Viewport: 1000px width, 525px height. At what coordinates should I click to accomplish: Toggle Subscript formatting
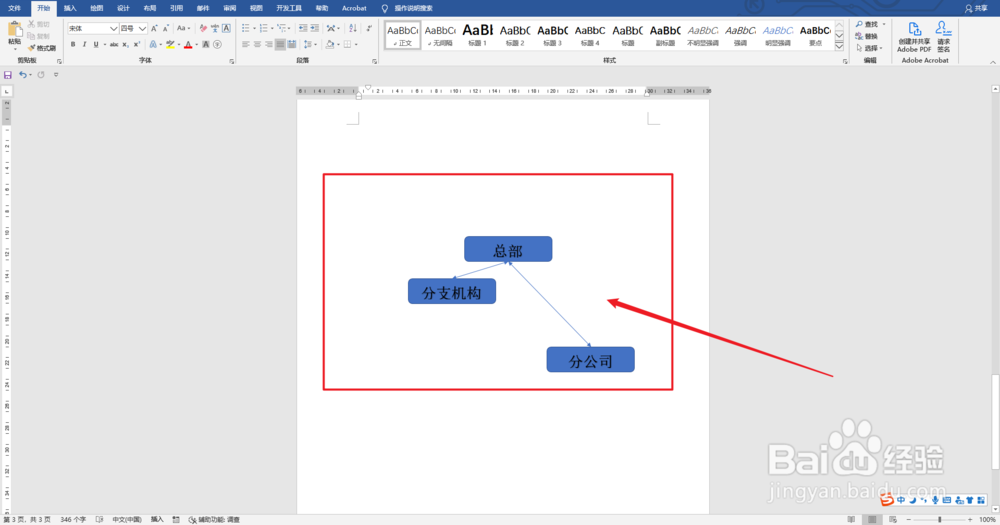click(x=125, y=45)
